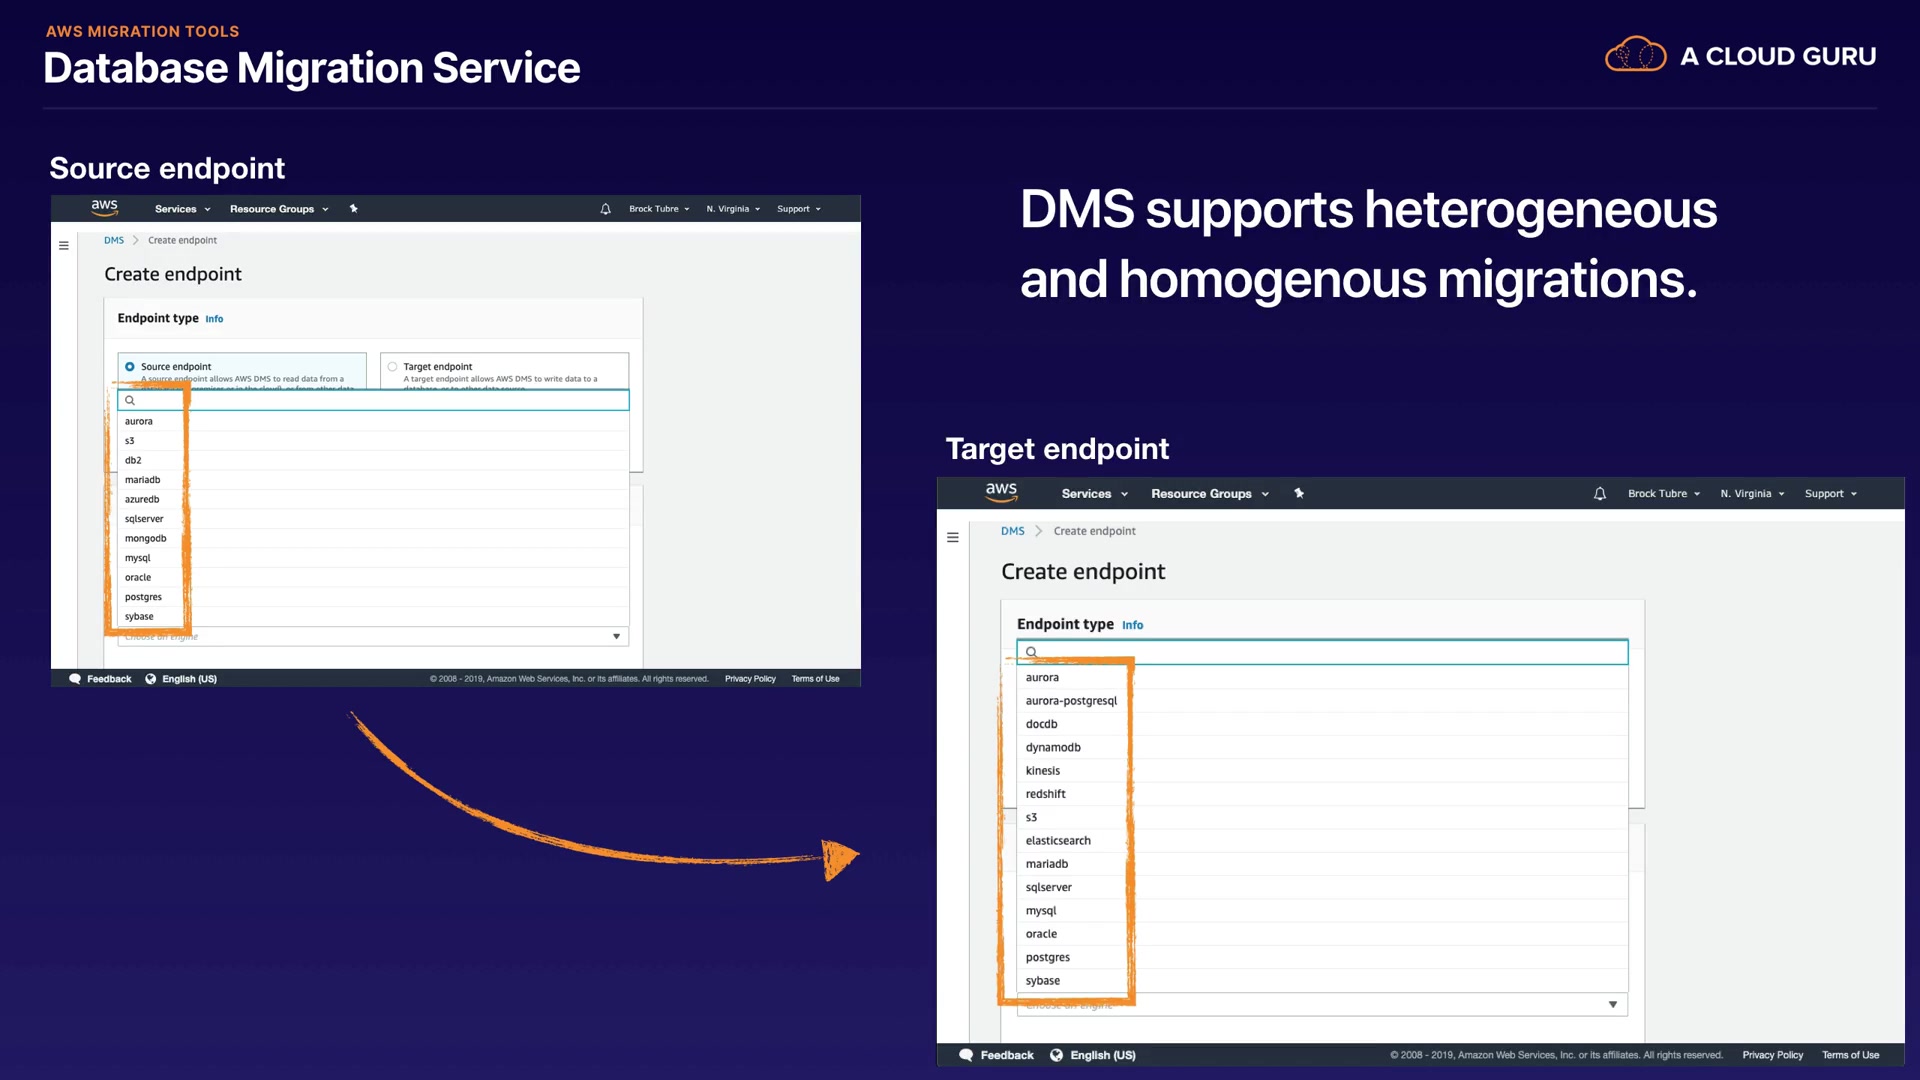Screen dimensions: 1920x1080
Task: Select the Target endpoint radio button
Action: [393, 367]
